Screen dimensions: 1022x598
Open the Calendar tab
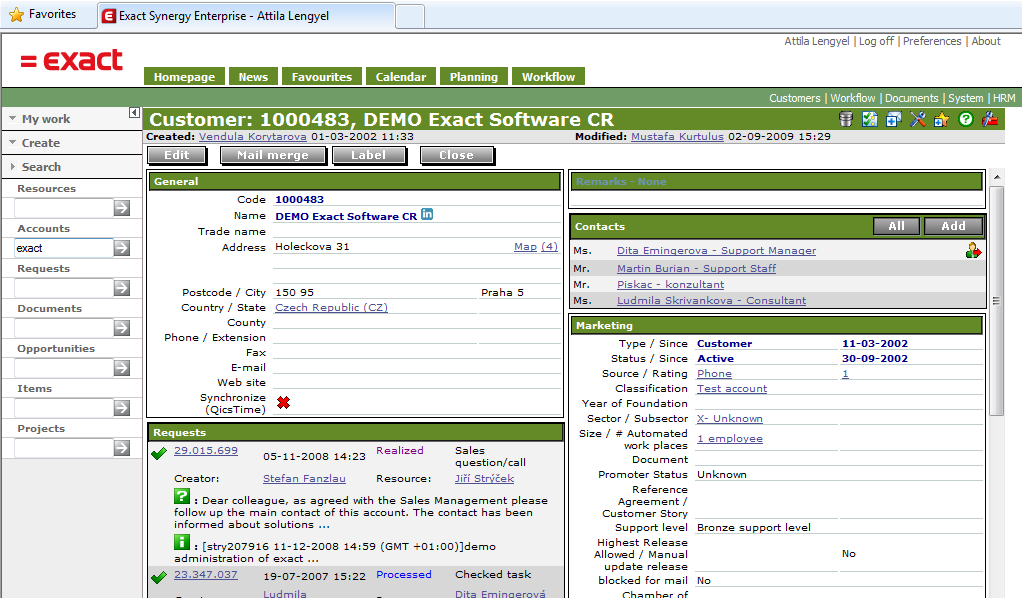401,76
